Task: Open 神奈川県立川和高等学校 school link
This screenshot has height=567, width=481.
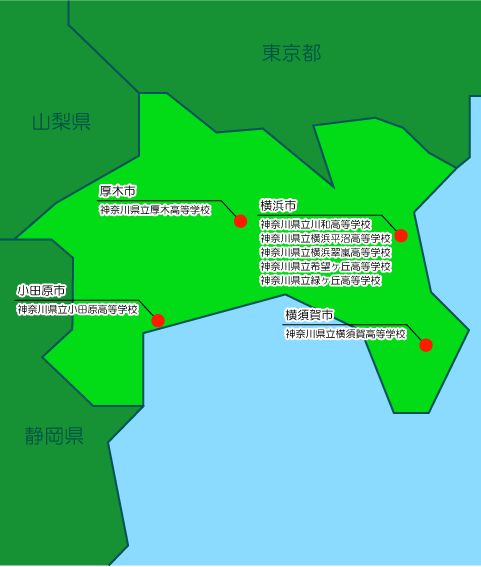Action: pyautogui.click(x=316, y=225)
